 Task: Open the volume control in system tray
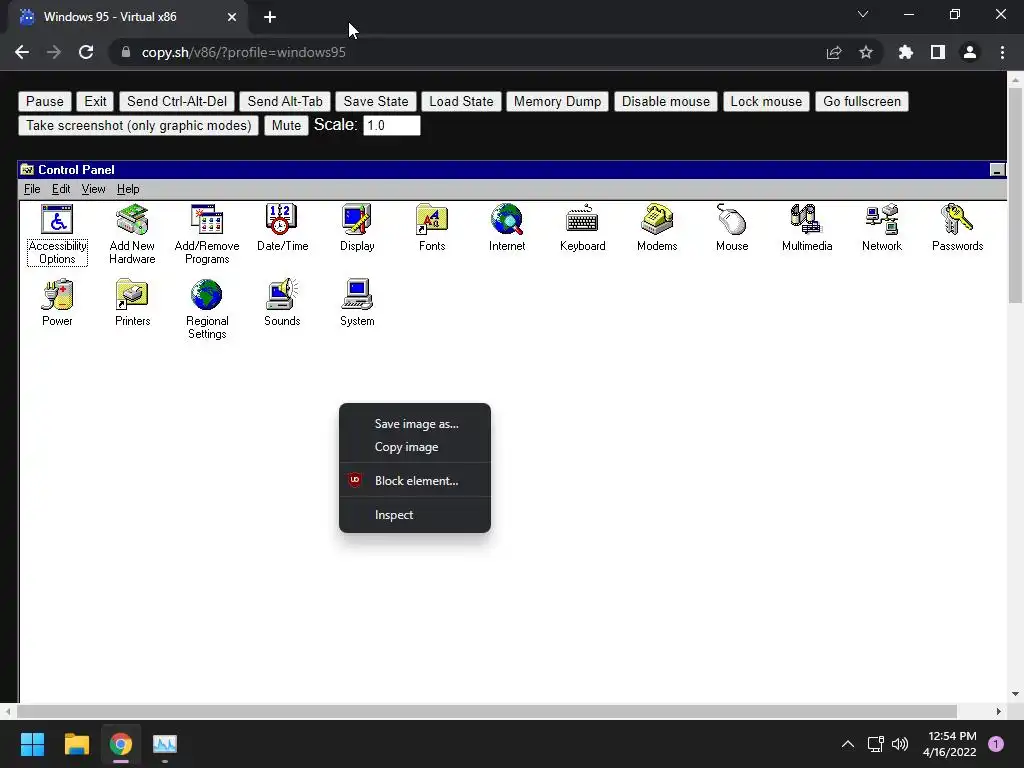click(900, 744)
